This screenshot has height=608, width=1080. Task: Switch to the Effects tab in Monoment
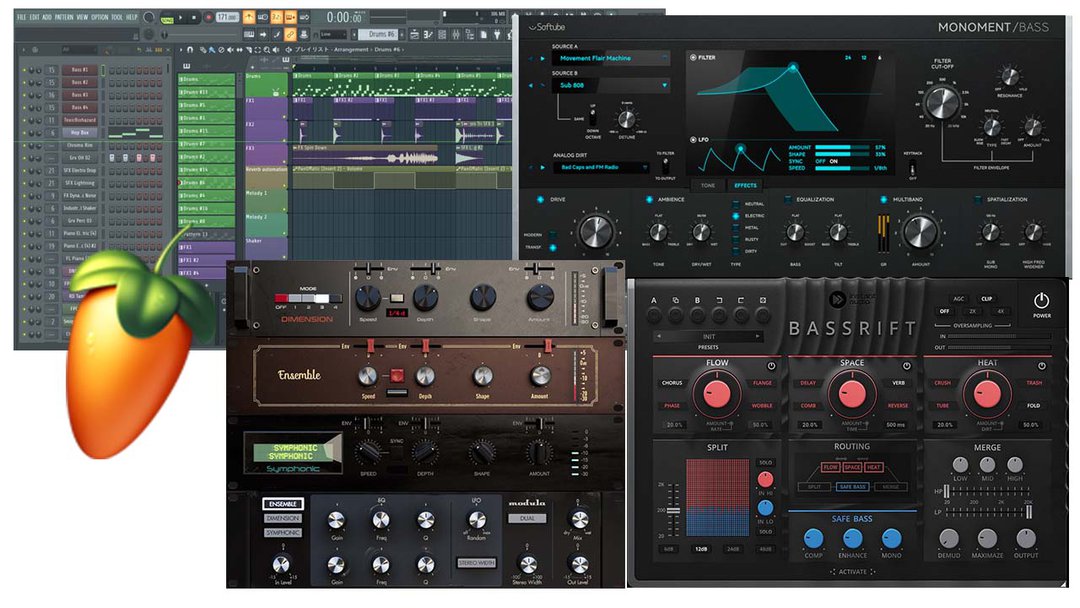[746, 185]
